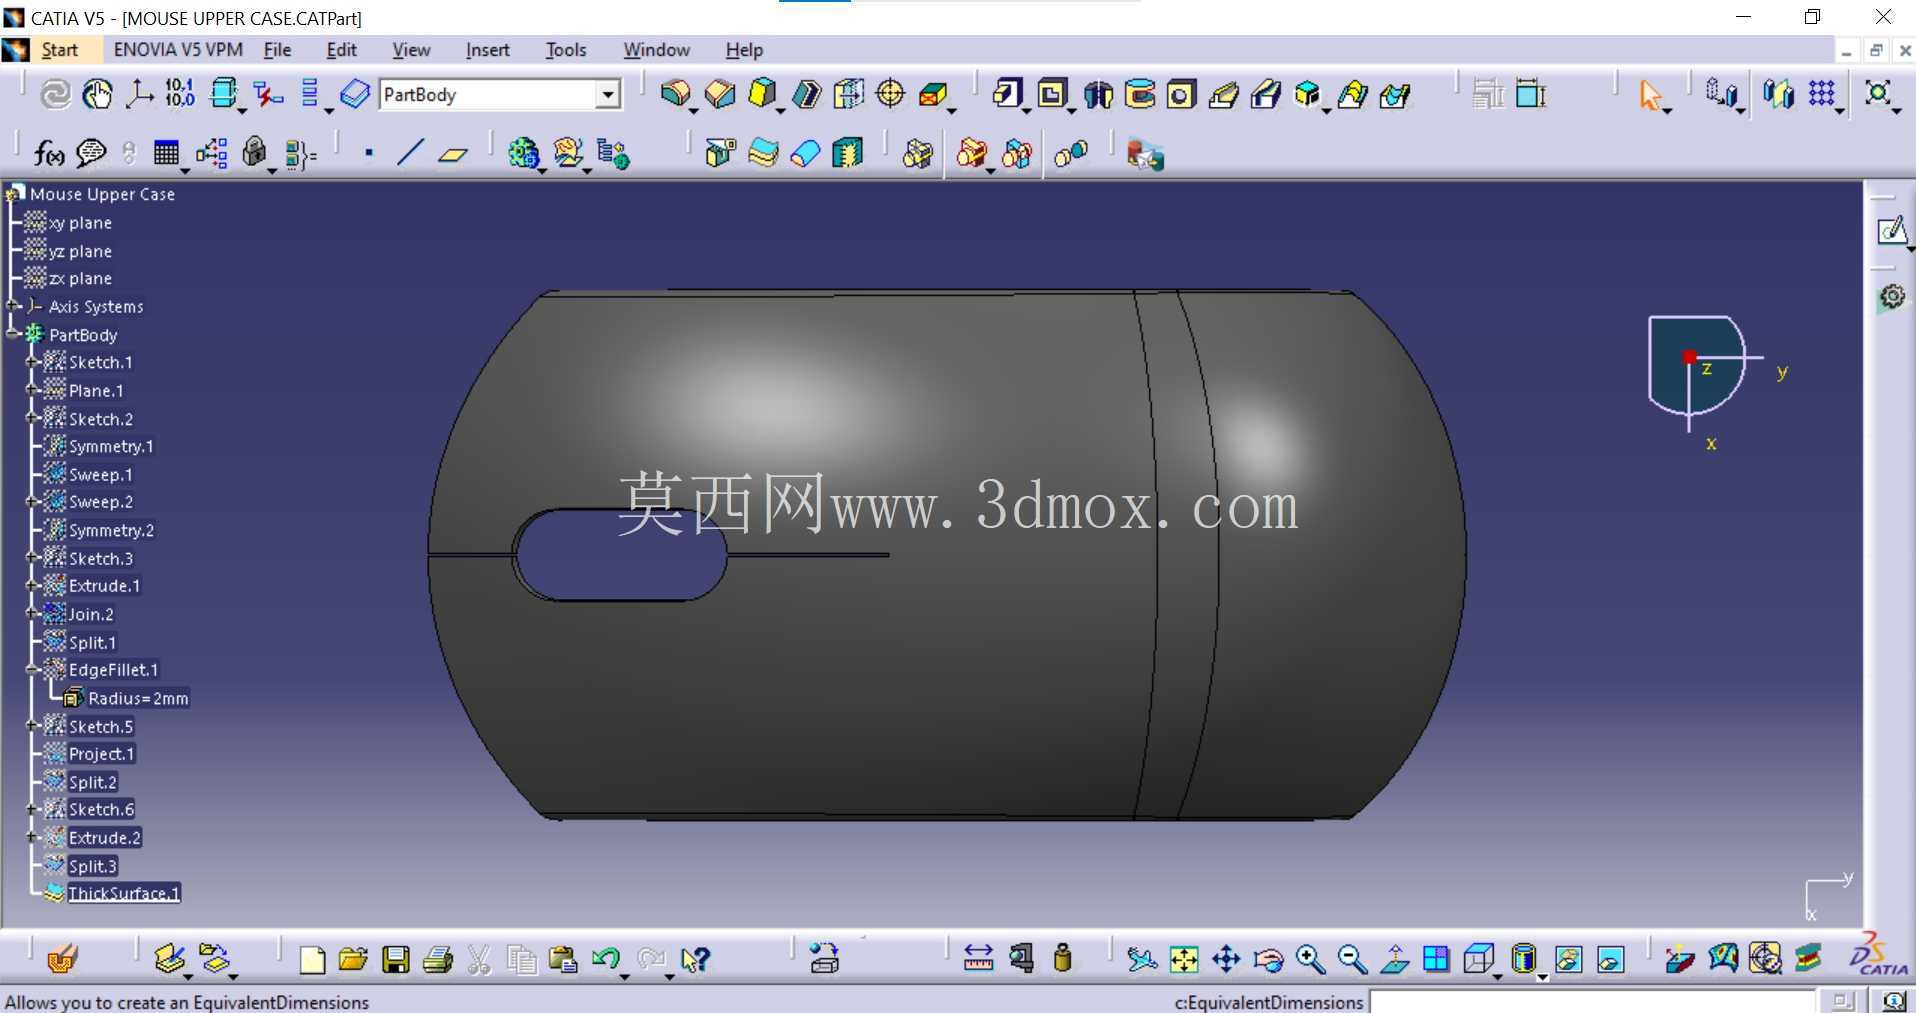Viewport: 1916px width, 1013px height.
Task: Click the gear icon on right toolbar
Action: pos(1891,297)
